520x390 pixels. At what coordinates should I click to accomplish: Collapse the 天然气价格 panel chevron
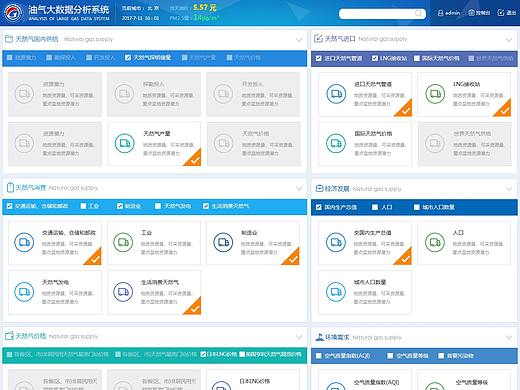point(299,337)
